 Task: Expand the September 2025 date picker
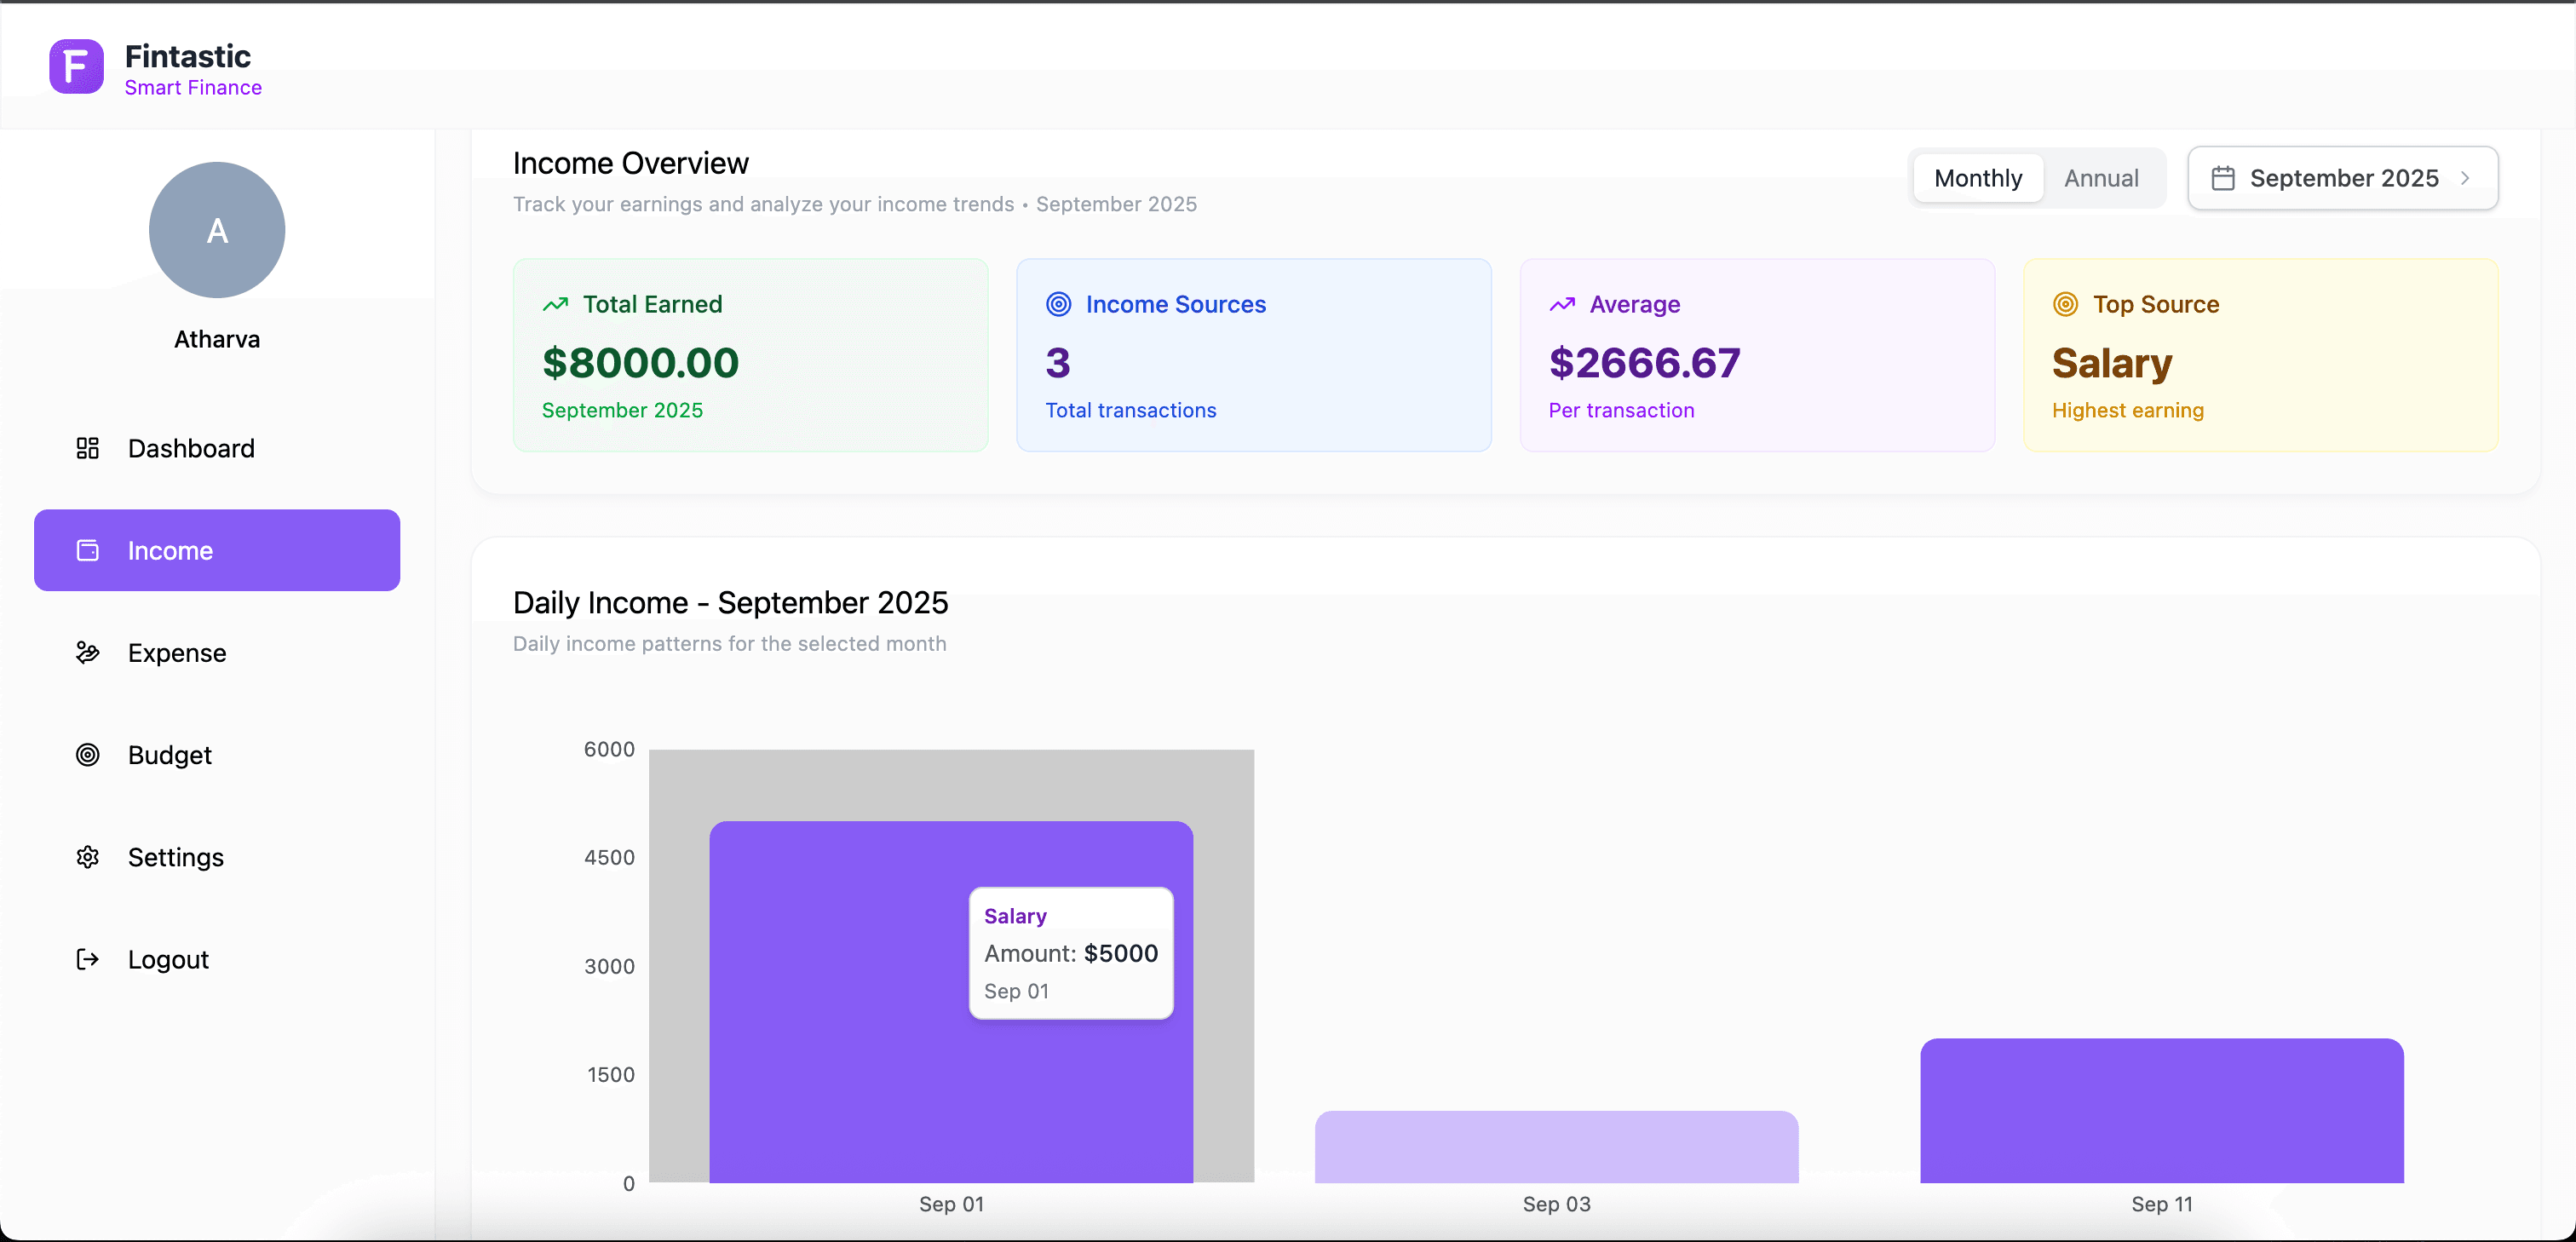coord(2343,177)
